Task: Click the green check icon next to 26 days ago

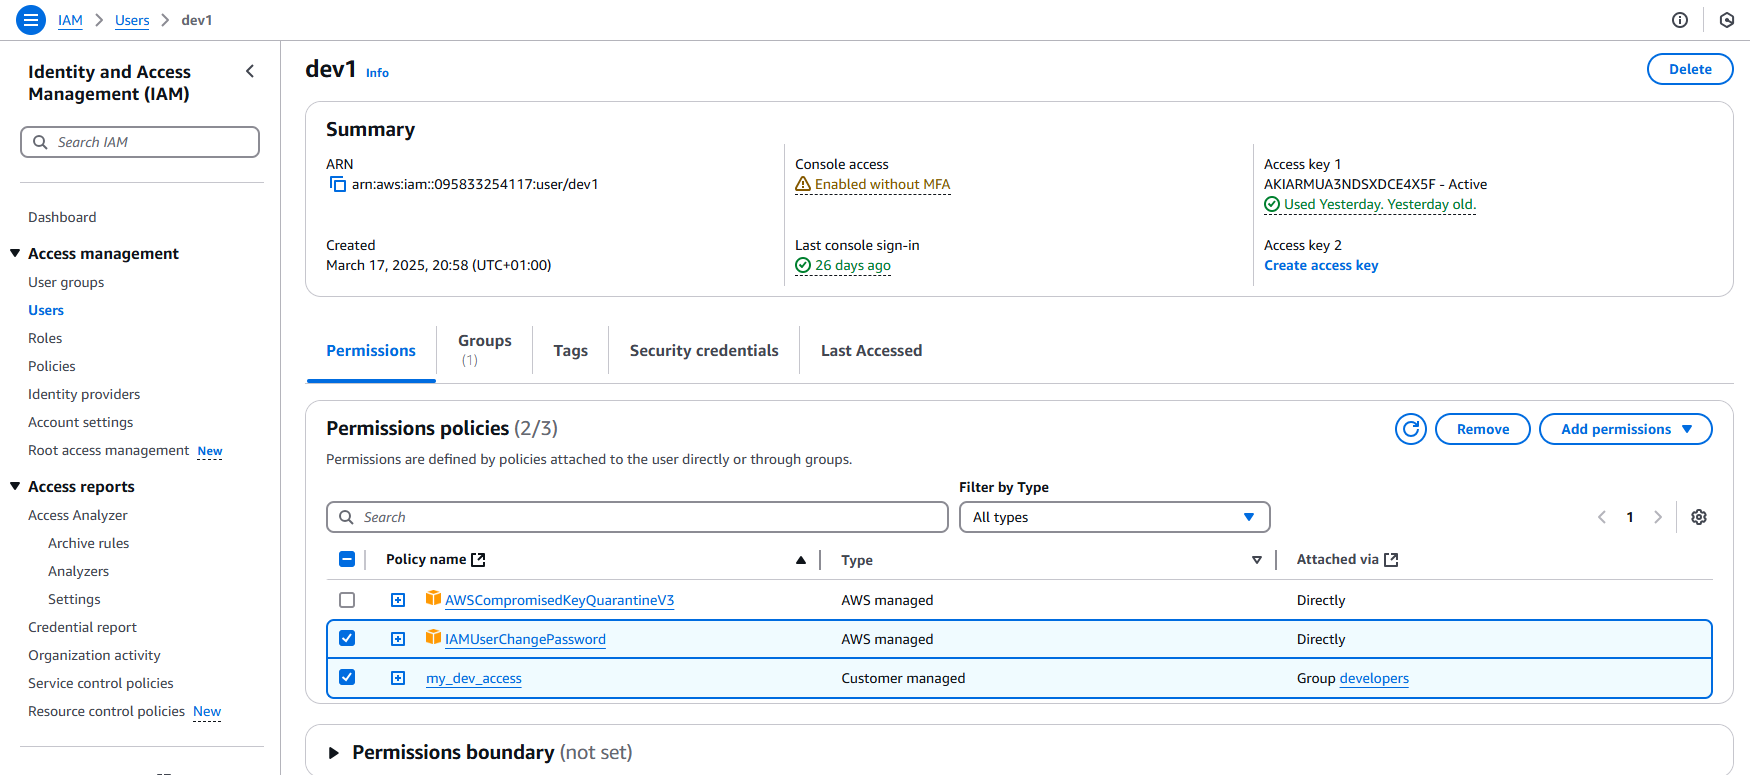Action: 803,265
